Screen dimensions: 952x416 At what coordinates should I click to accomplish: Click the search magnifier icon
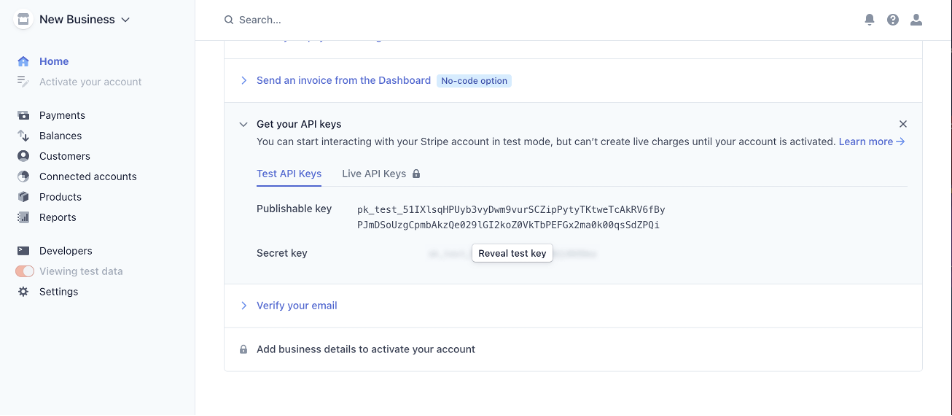[x=229, y=20]
